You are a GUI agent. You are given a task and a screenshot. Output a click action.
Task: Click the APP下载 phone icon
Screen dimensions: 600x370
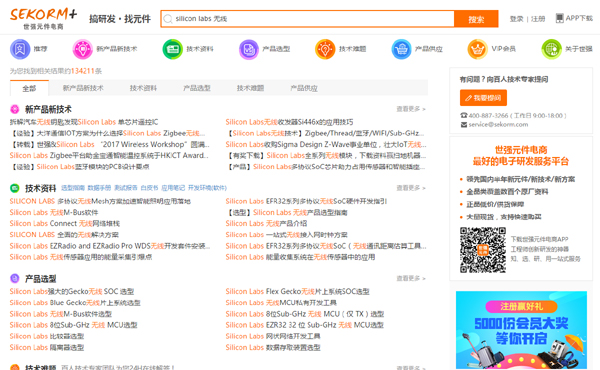pos(559,18)
